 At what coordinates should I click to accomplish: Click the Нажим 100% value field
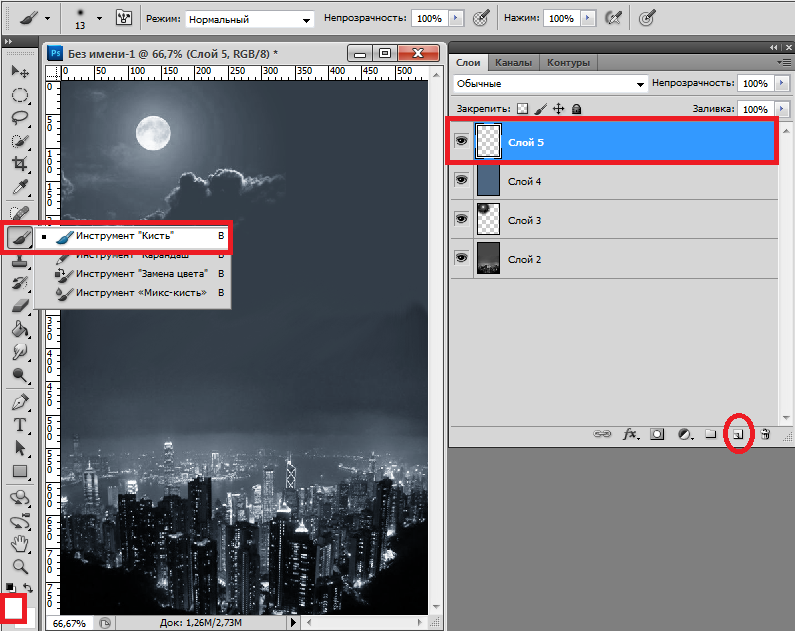[x=562, y=19]
